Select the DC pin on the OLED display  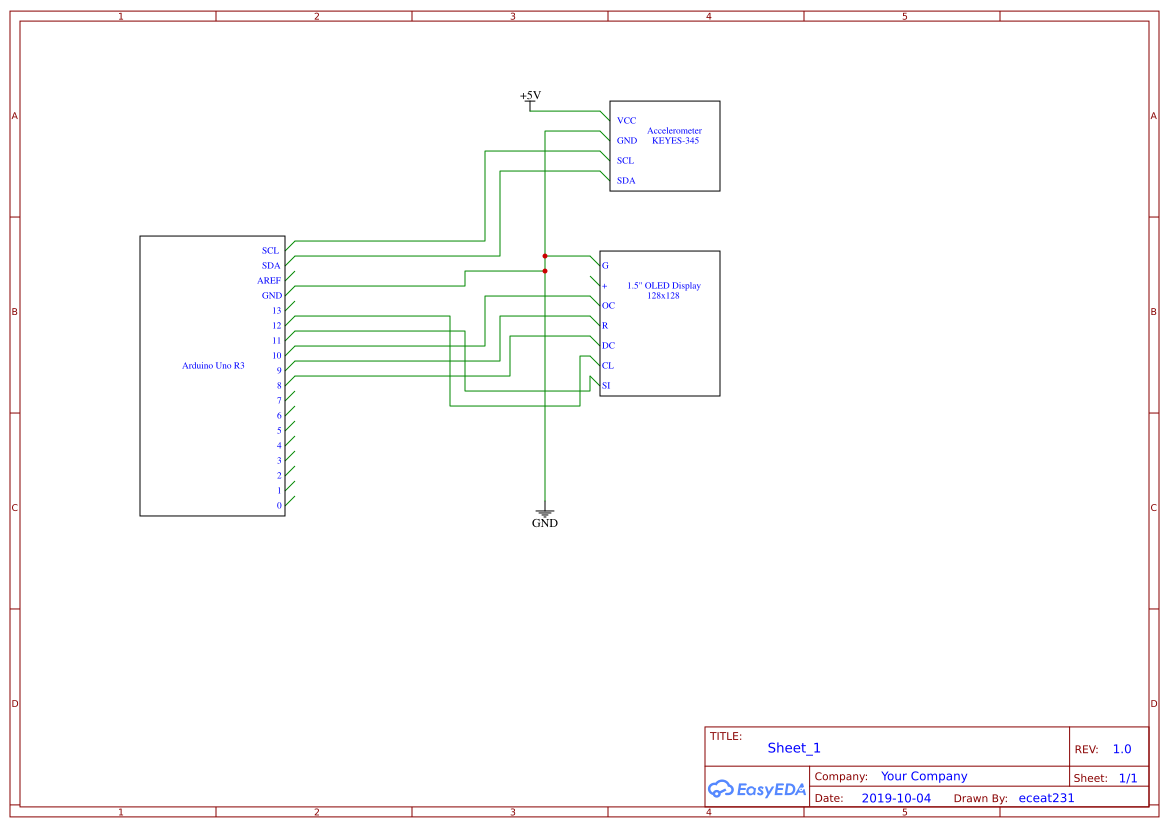pyautogui.click(x=608, y=345)
